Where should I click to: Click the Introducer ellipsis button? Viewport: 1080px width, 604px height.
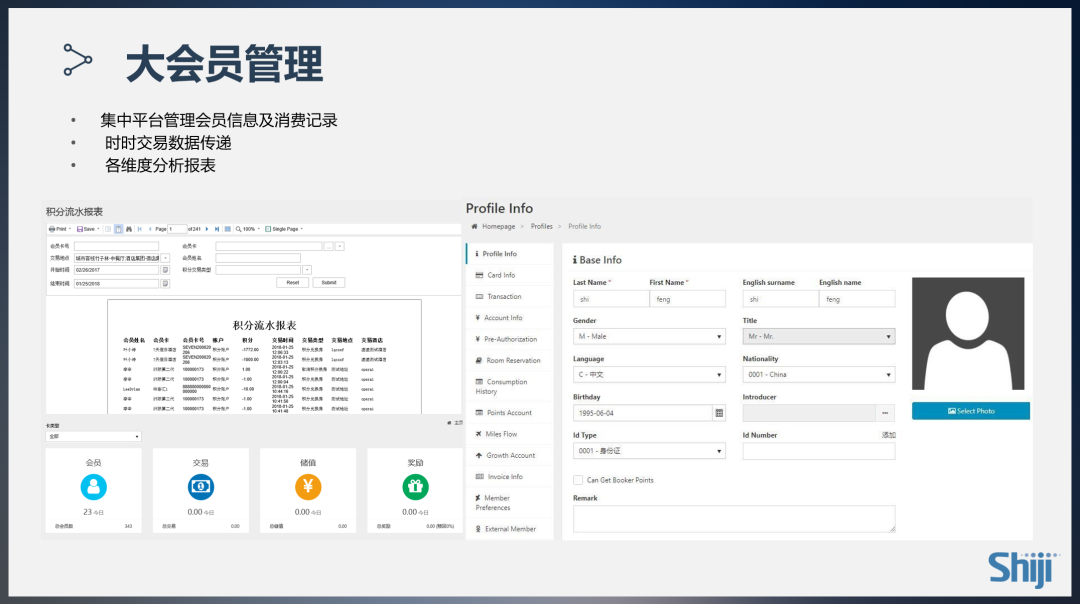pyautogui.click(x=885, y=413)
